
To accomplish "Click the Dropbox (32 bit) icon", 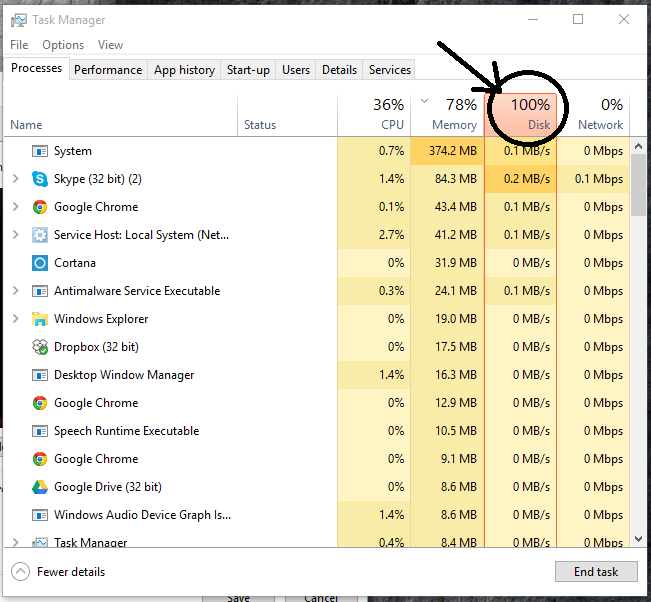I will (x=40, y=347).
